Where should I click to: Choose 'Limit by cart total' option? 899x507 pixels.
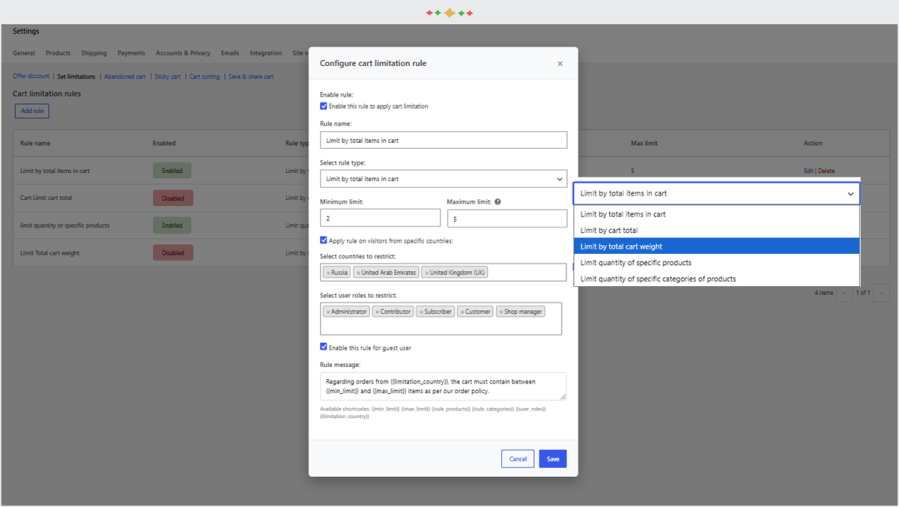pos(717,230)
